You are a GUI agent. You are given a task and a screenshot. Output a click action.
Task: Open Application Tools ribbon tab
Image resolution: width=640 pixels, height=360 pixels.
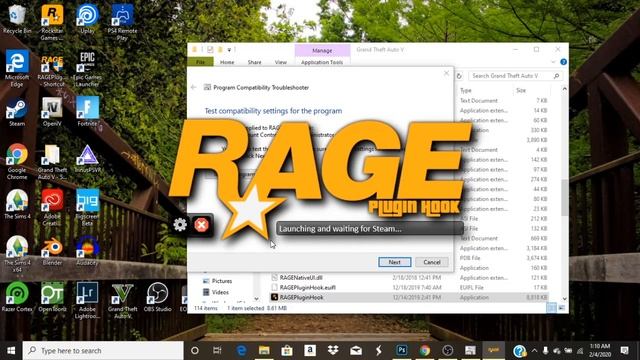pos(322,62)
